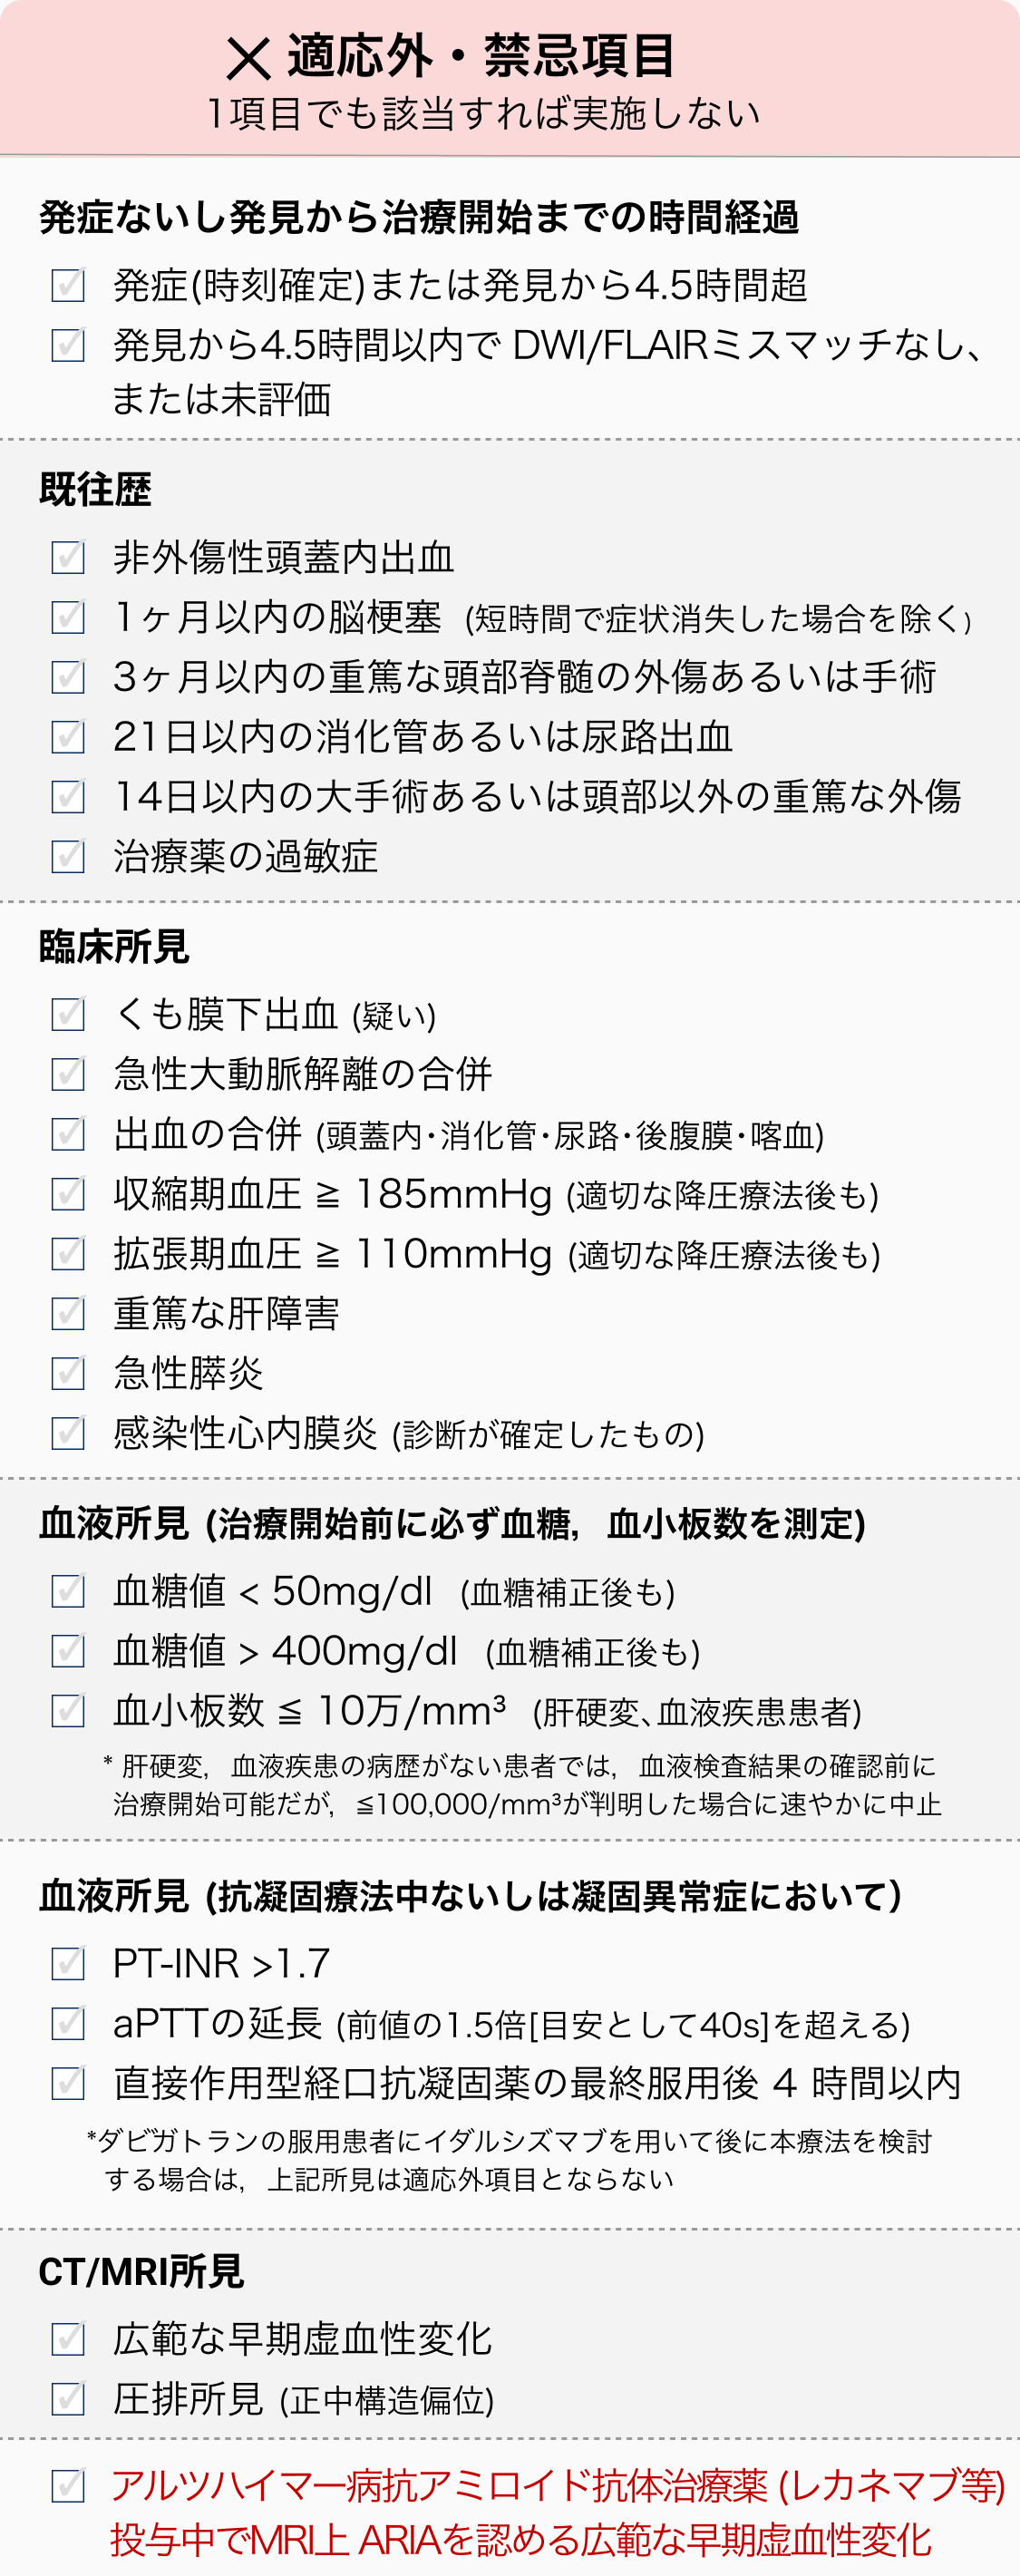The width and height of the screenshot is (1020, 2576).
Task: Uncheck the 治療薬の過敏症 checkbox
Action: (67, 856)
